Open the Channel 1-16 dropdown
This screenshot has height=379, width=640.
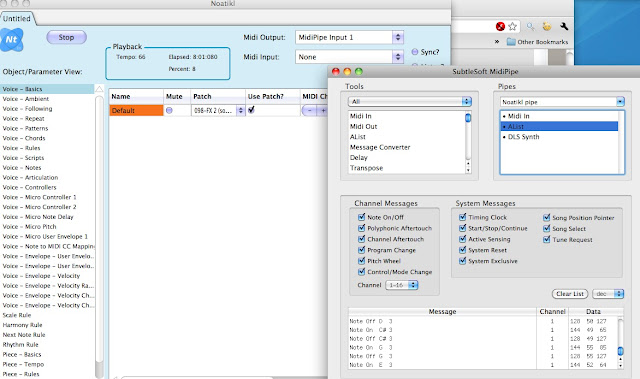pos(402,285)
